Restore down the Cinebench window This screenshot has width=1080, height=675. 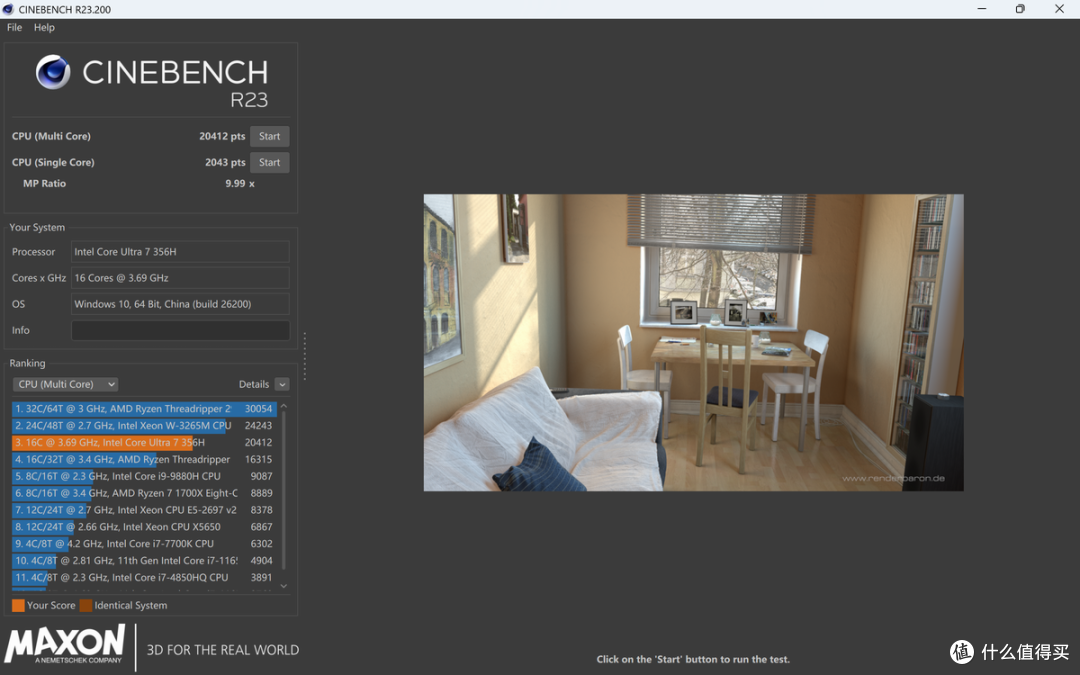(1020, 9)
